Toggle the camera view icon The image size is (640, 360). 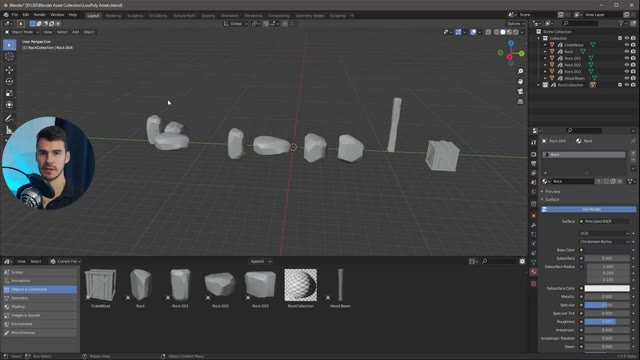coord(520,91)
